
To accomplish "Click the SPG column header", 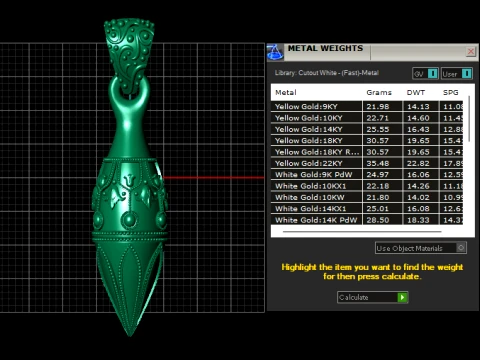I will pos(451,92).
